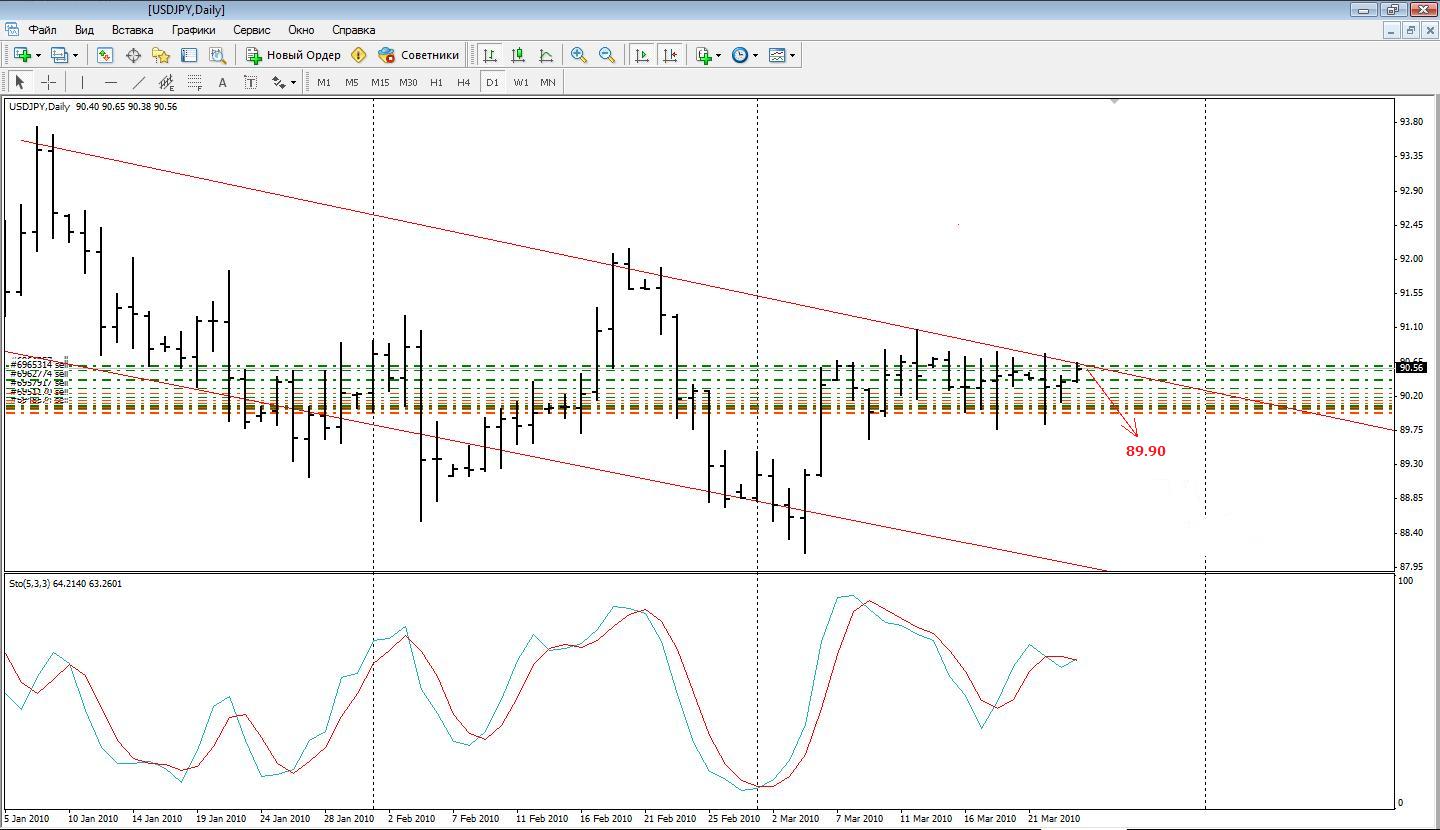Image resolution: width=1440 pixels, height=830 pixels.
Task: Open the Navigator favorites panel
Action: pyautogui.click(x=161, y=55)
